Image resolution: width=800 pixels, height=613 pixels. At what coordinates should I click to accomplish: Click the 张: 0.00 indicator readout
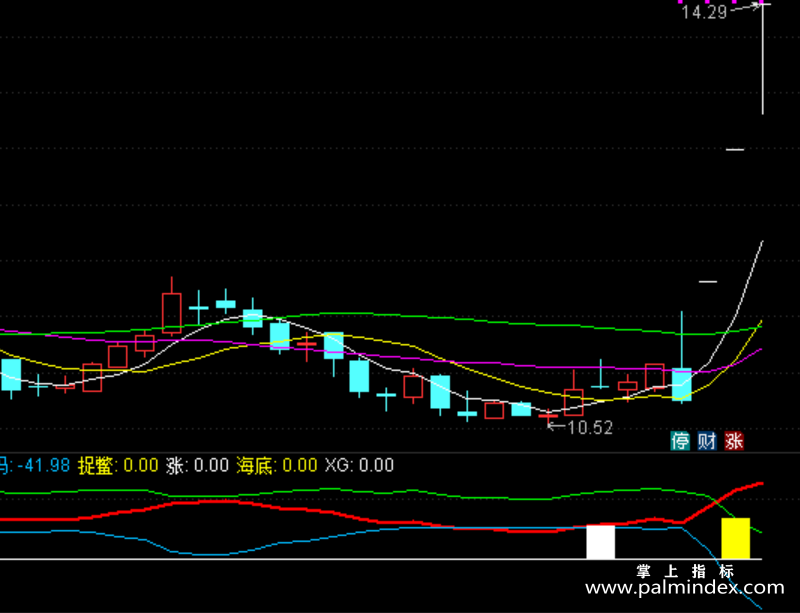197,465
